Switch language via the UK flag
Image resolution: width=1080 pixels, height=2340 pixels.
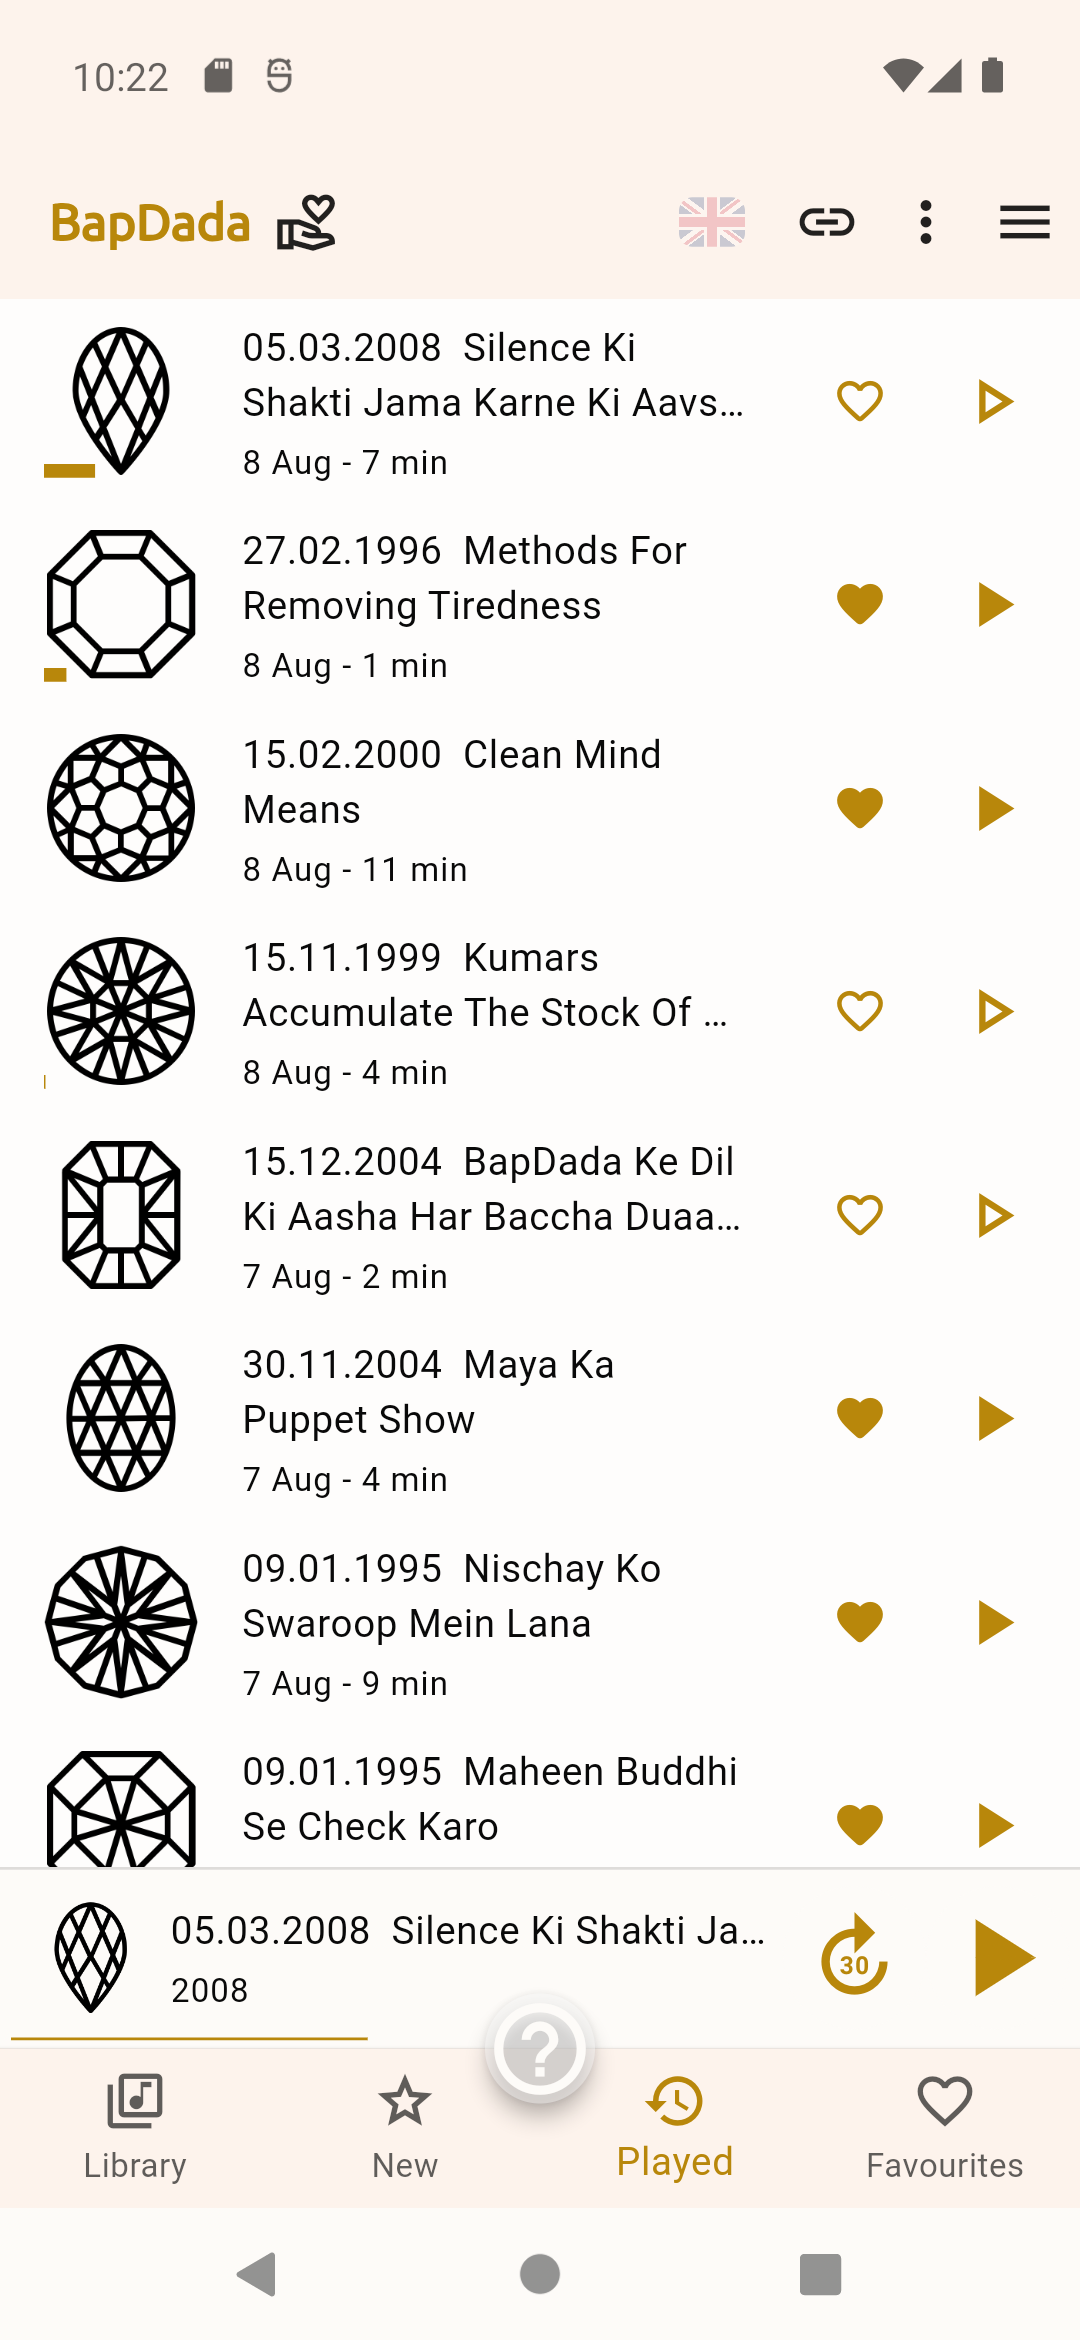pos(712,222)
